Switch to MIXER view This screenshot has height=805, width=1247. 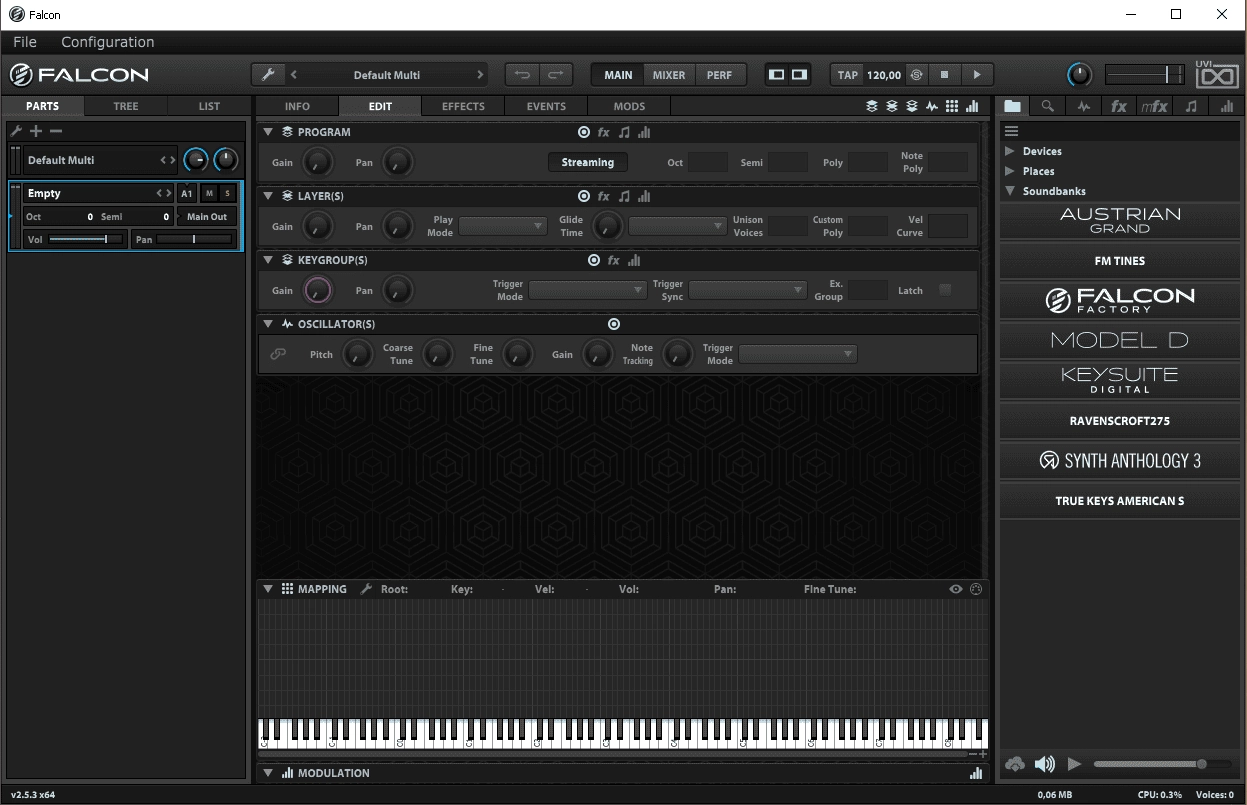click(669, 75)
